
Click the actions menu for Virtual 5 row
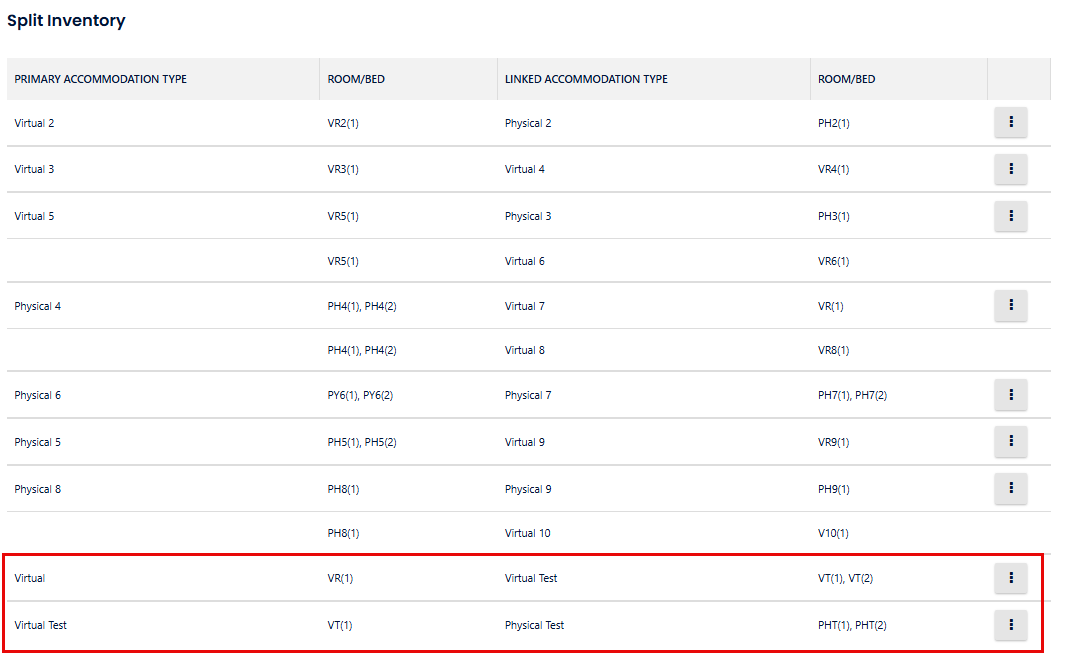click(1011, 215)
